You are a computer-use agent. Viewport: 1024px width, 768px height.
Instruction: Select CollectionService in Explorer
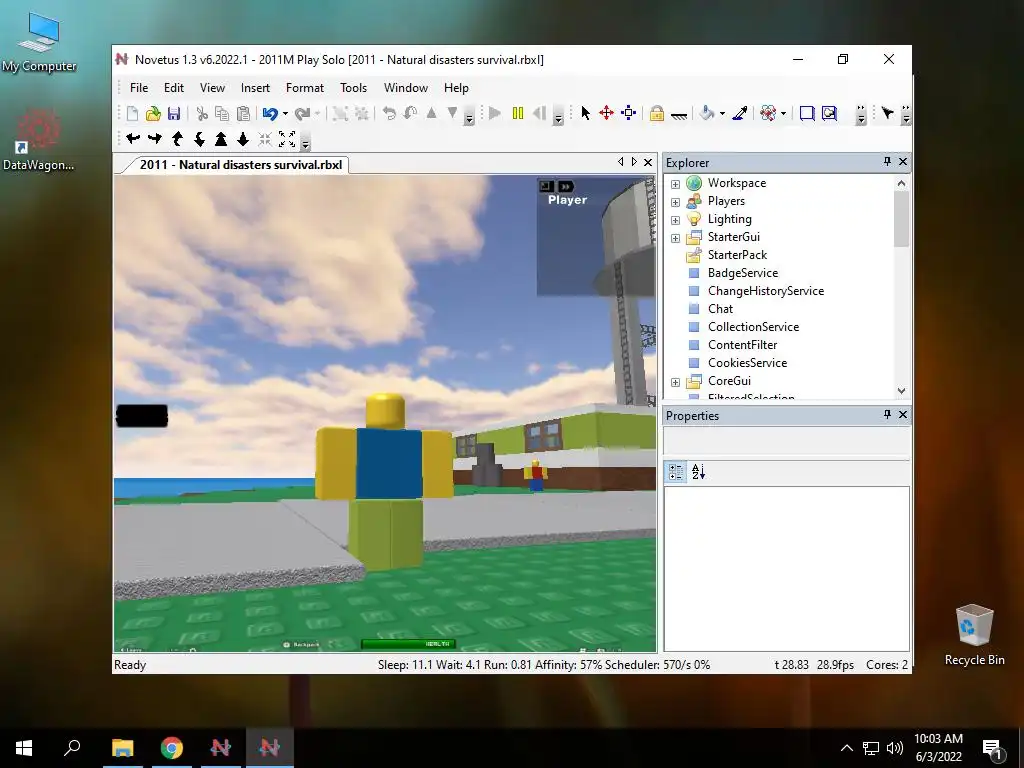coord(753,327)
